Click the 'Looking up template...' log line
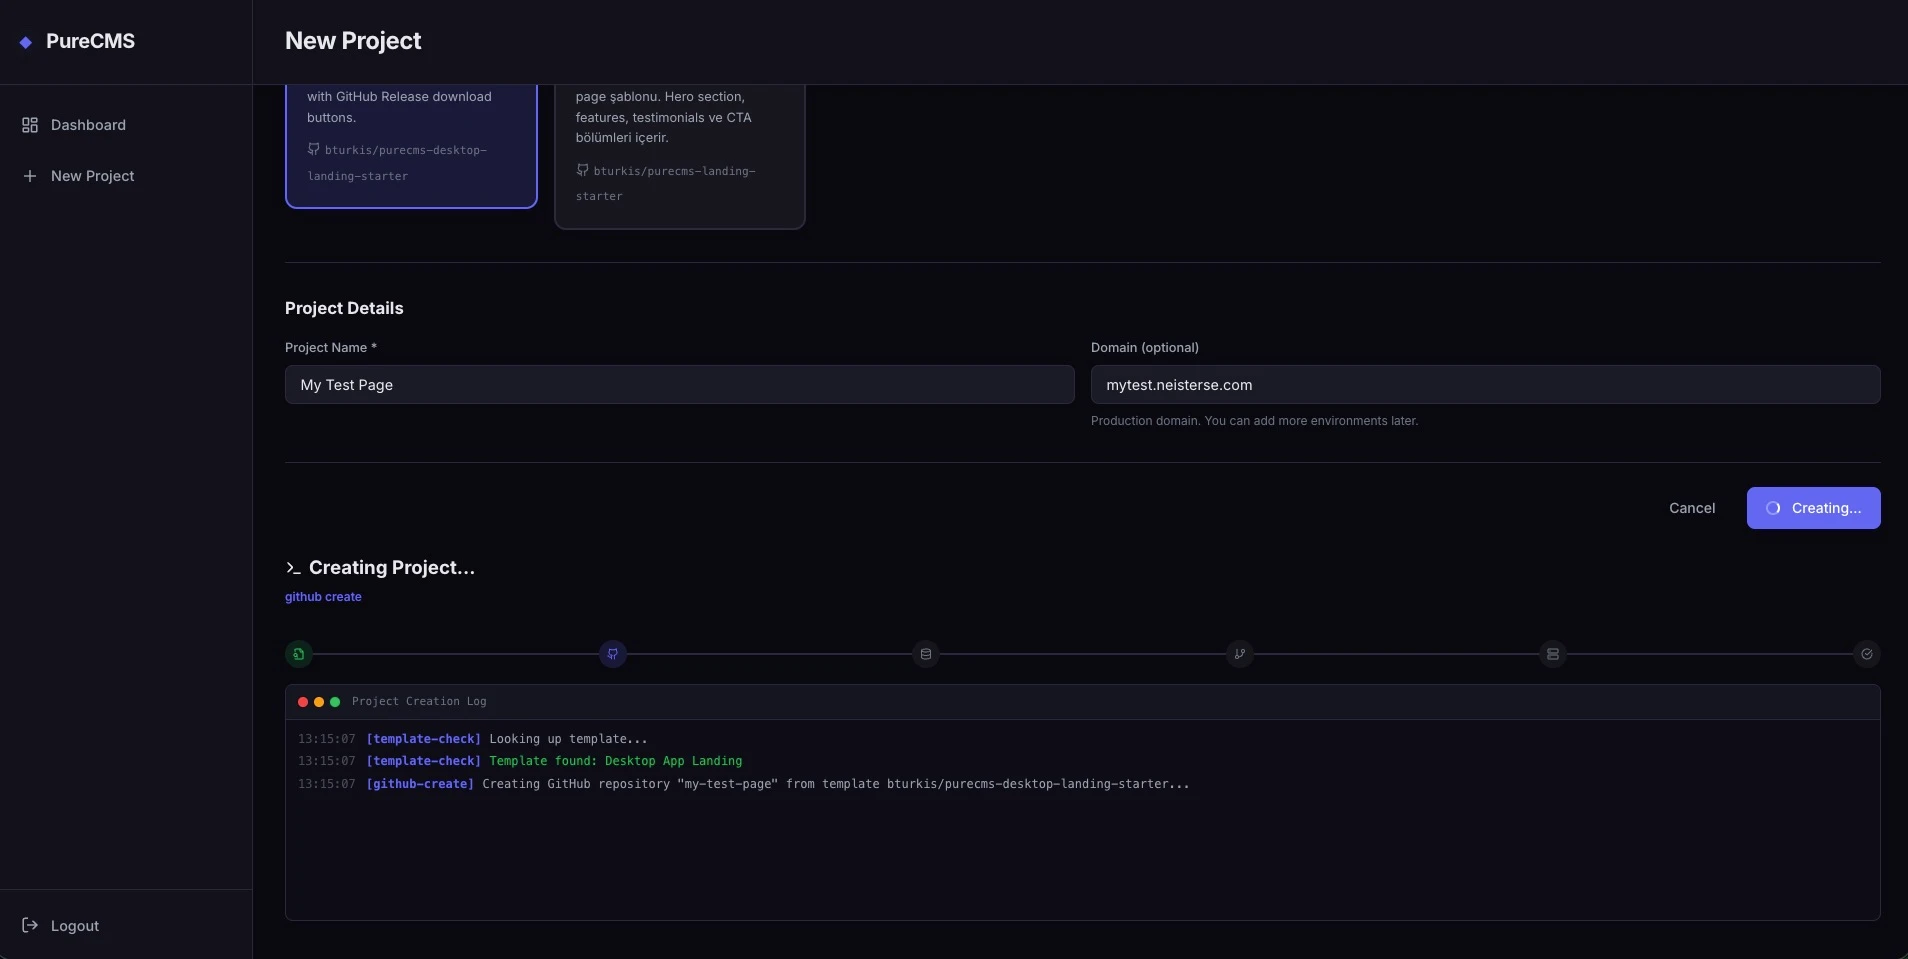The height and width of the screenshot is (959, 1908). pyautogui.click(x=568, y=739)
